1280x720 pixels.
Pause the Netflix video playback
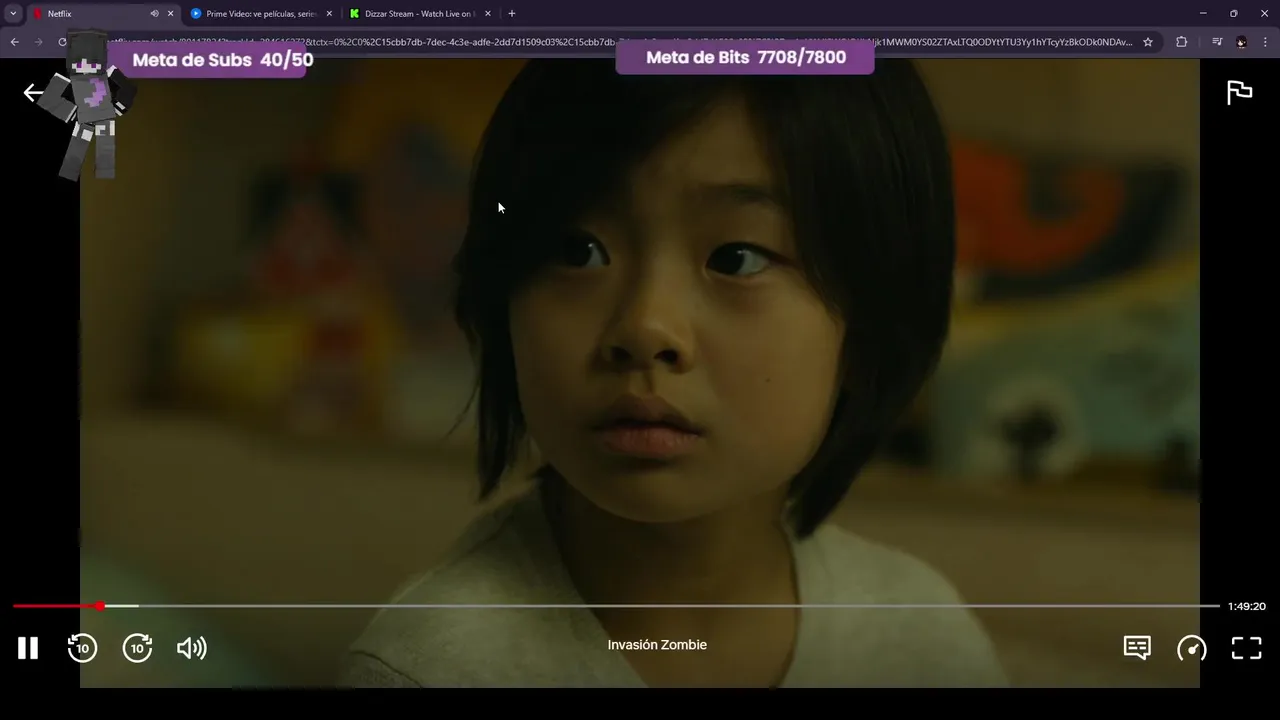pos(28,648)
